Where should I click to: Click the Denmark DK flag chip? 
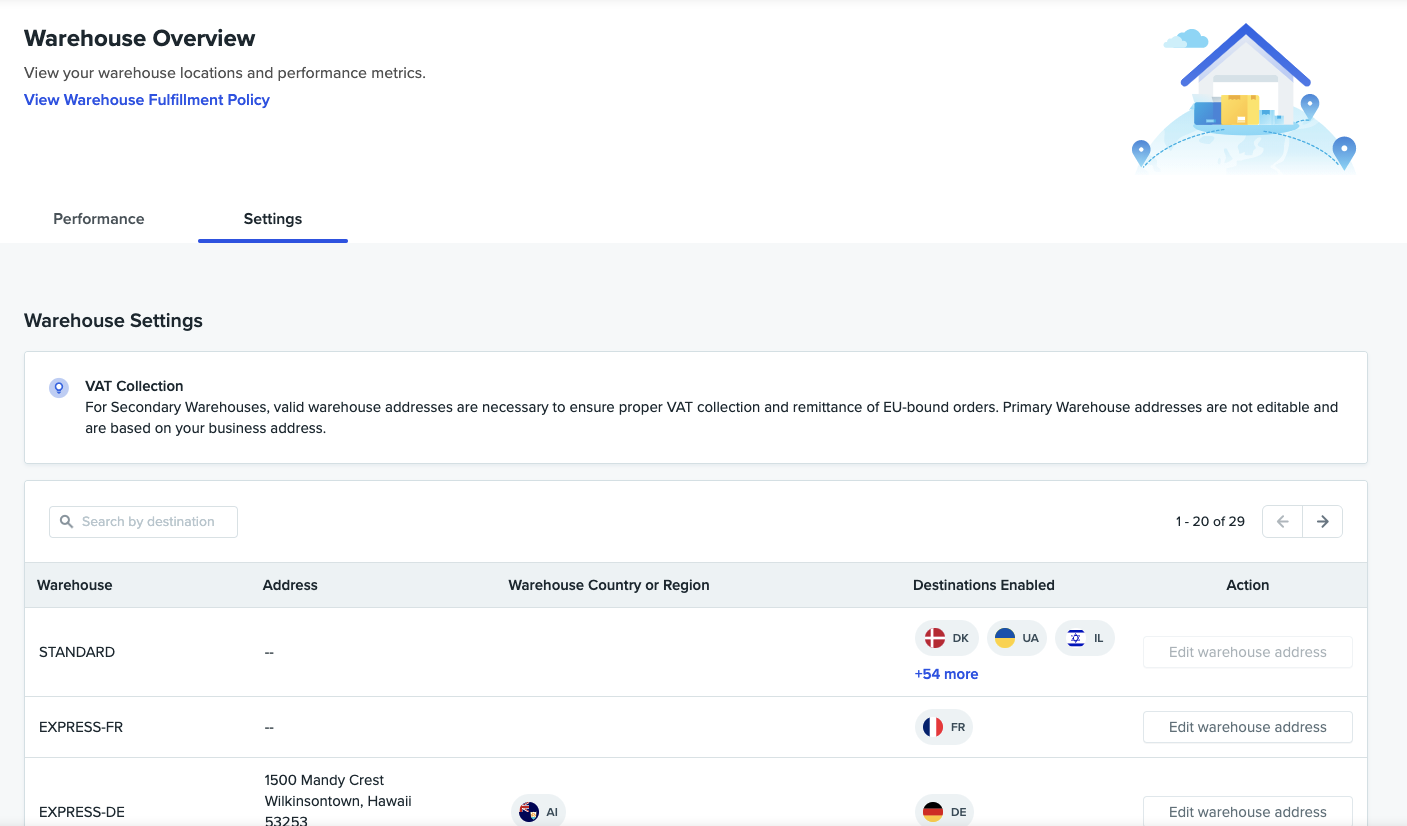946,638
